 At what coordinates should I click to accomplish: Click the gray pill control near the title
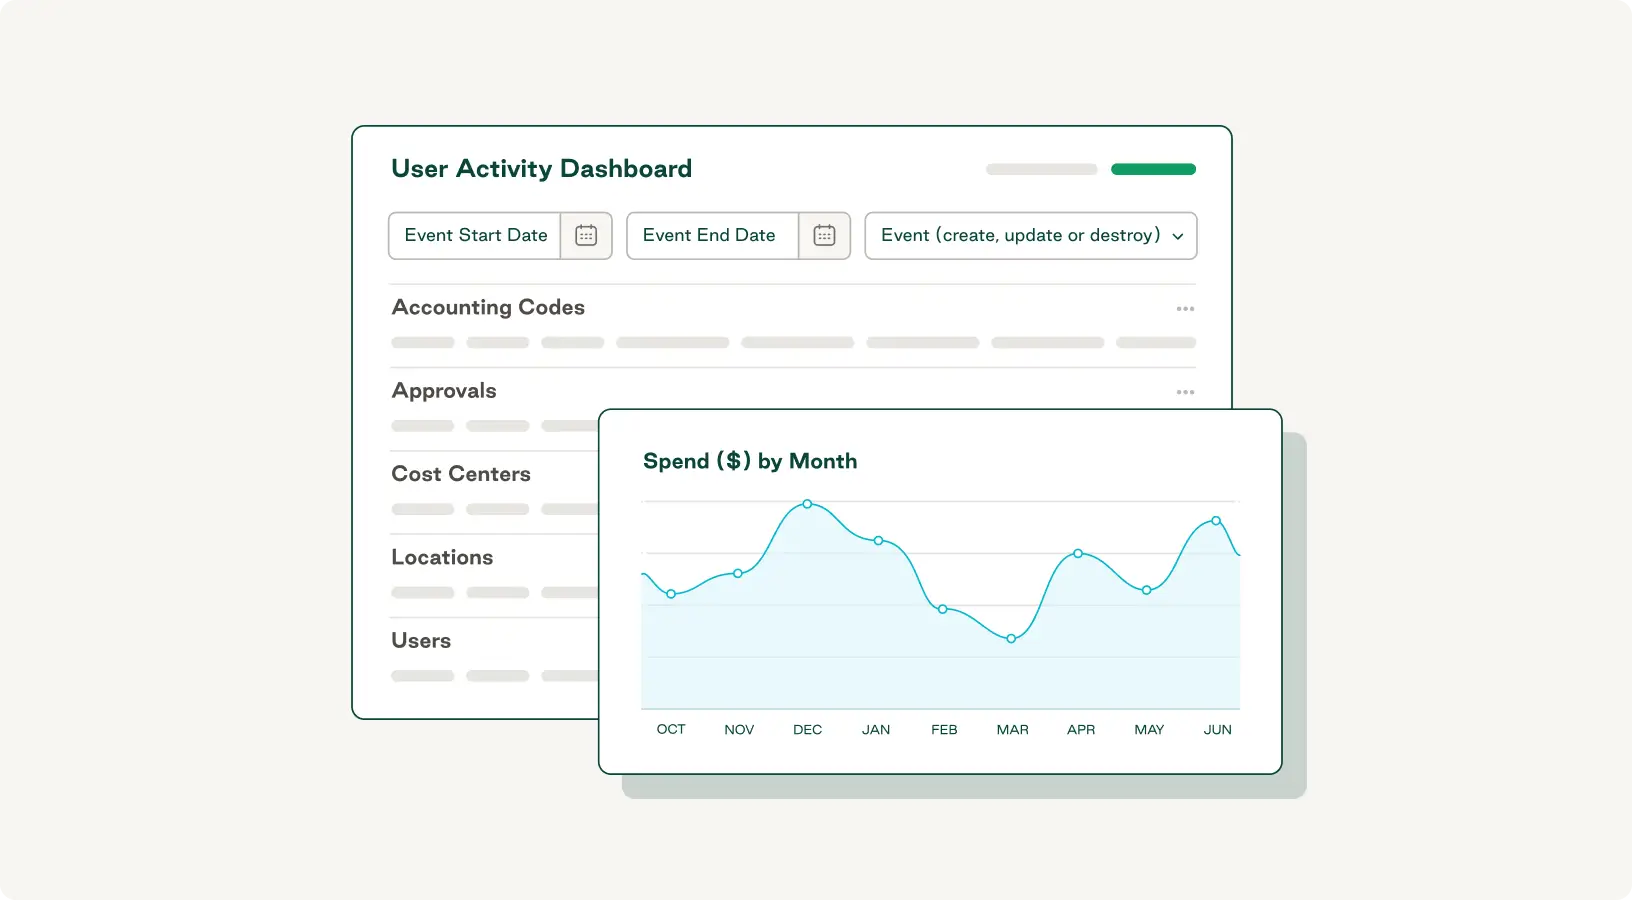click(1040, 169)
